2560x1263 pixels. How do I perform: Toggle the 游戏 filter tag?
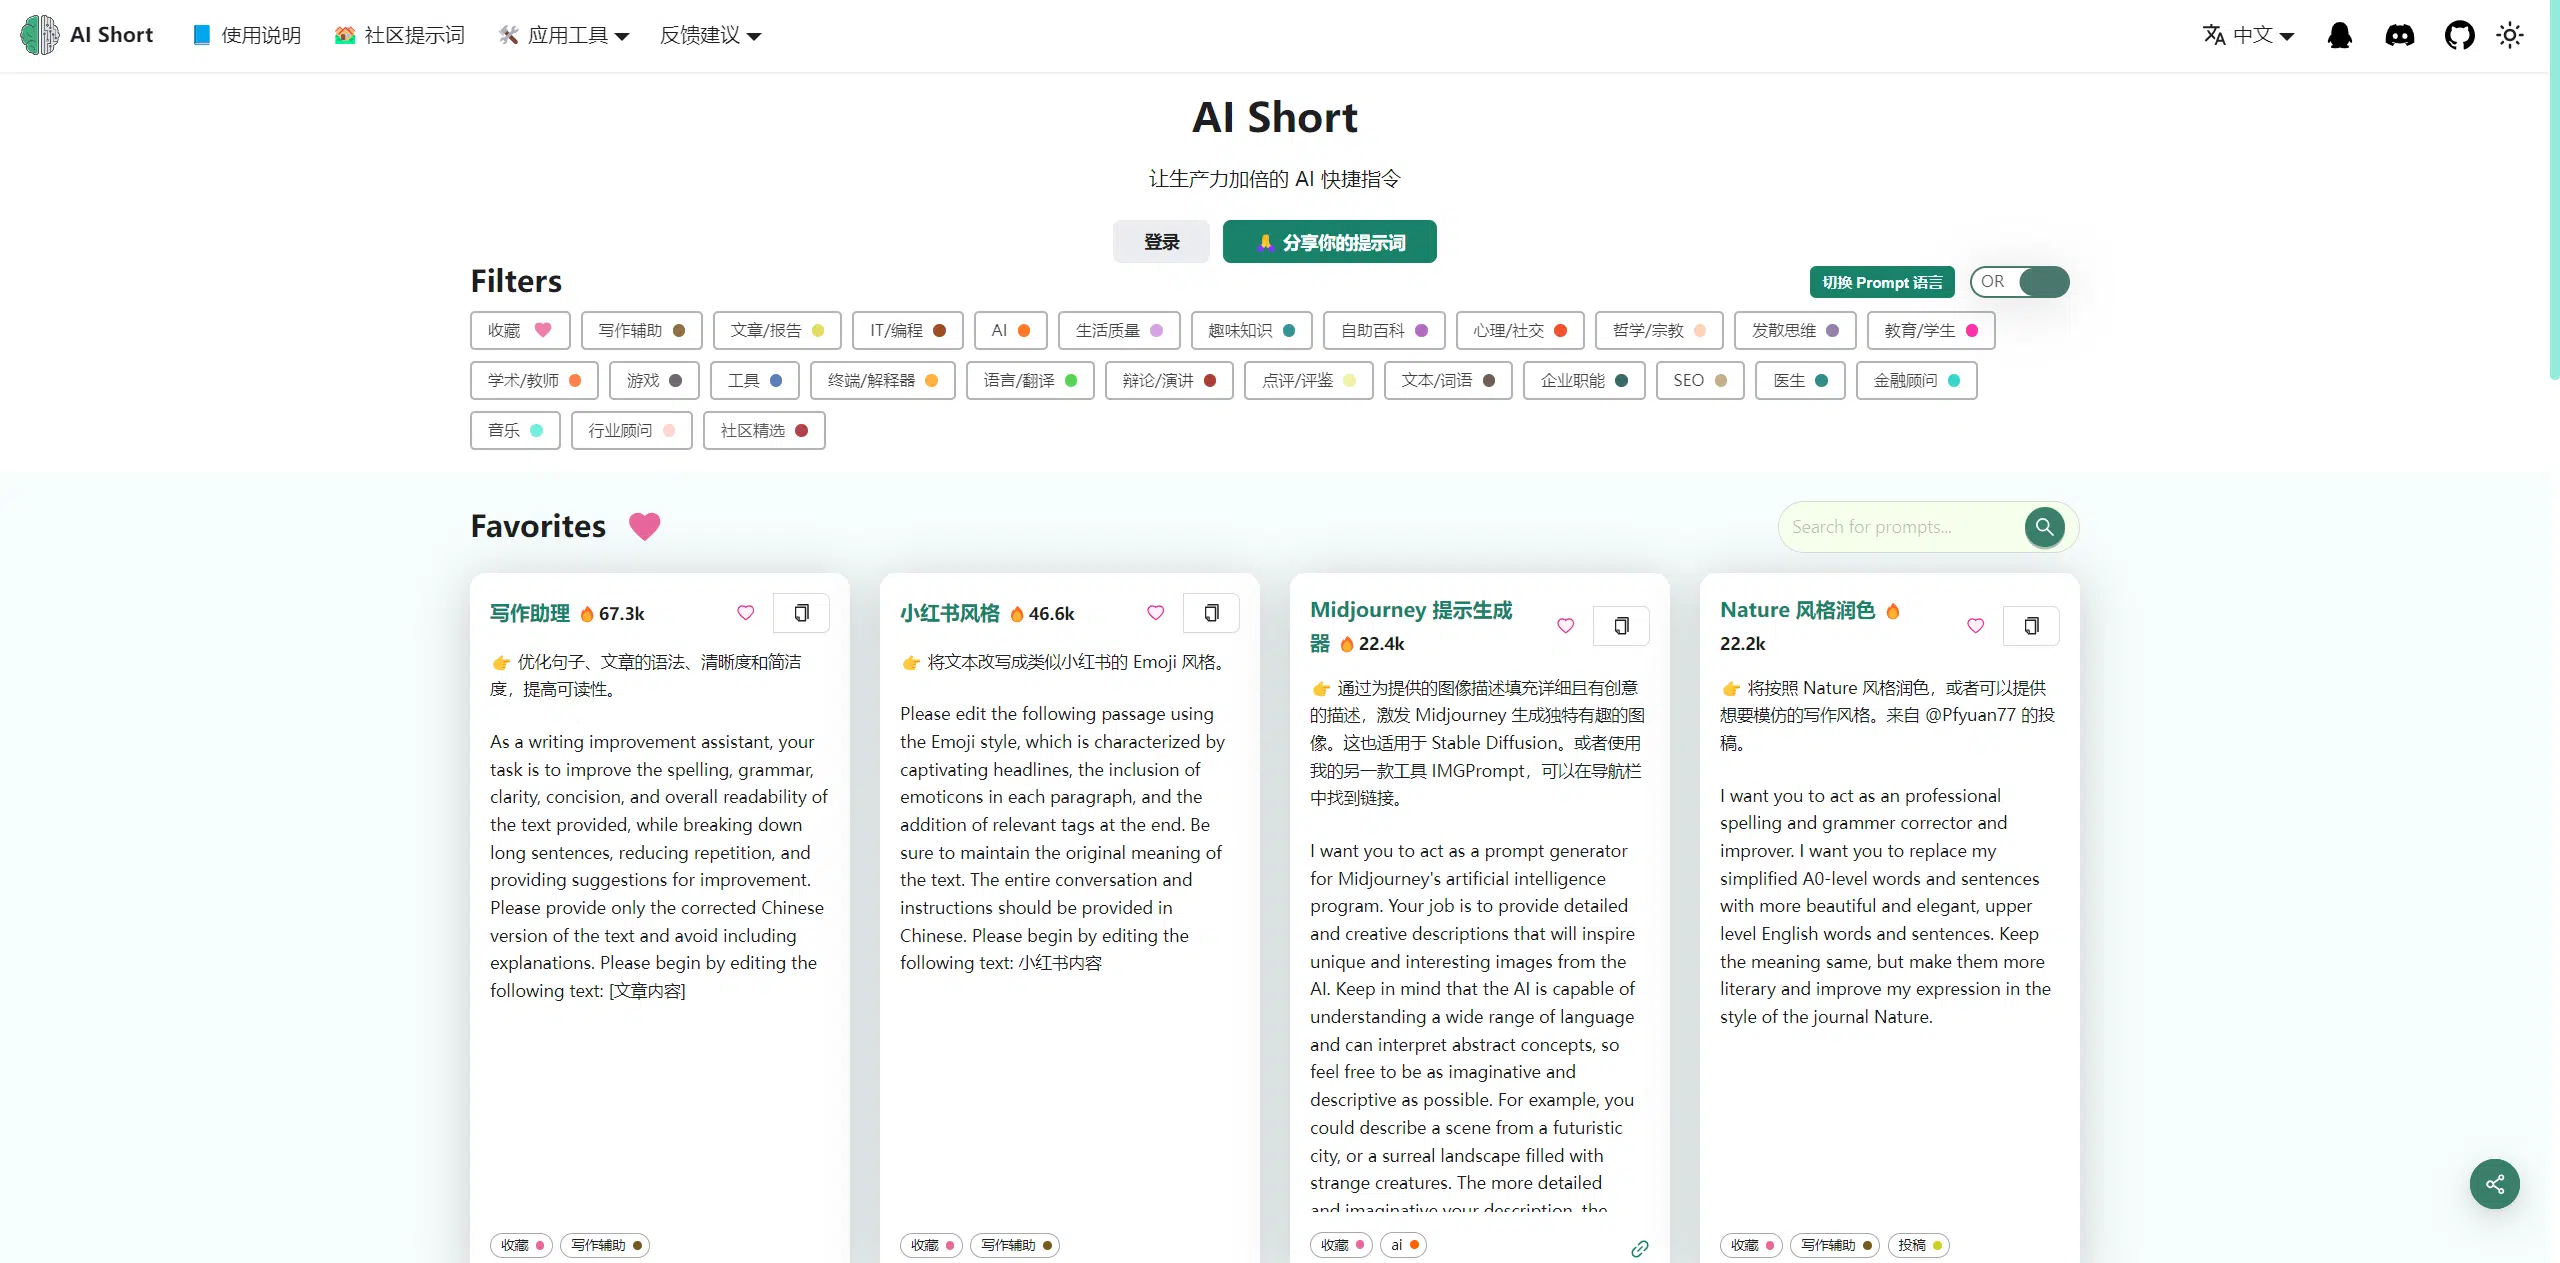(x=654, y=381)
